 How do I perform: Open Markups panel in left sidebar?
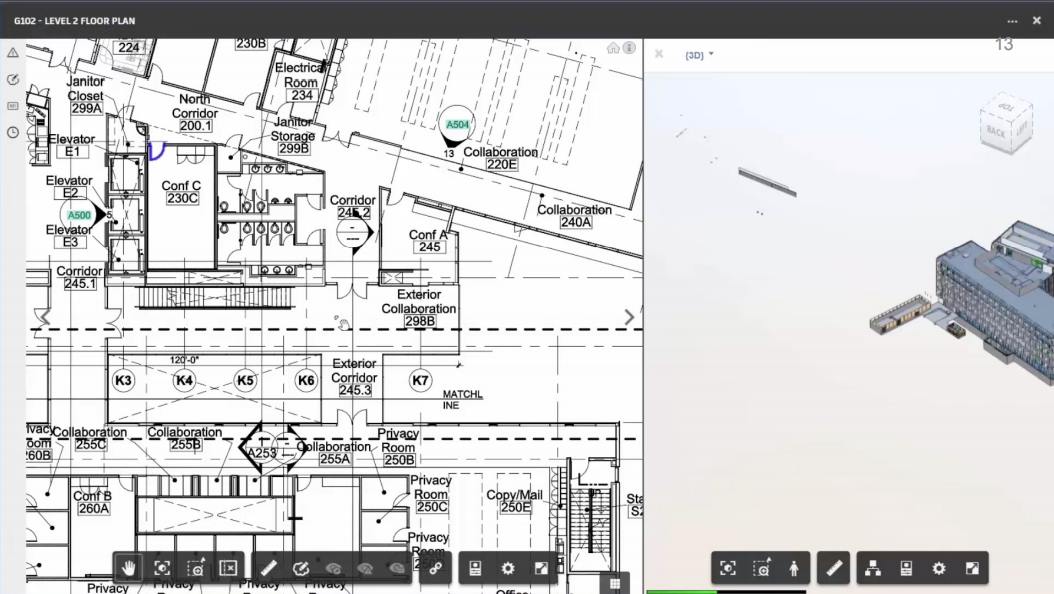(x=13, y=79)
